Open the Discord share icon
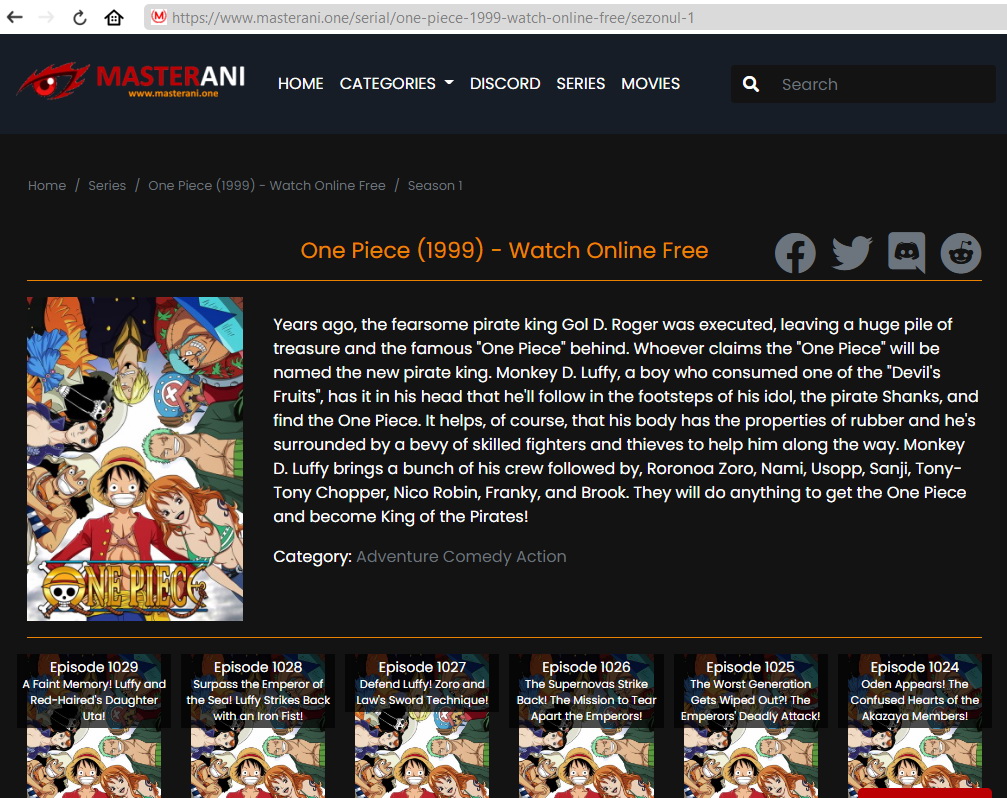This screenshot has height=798, width=1007. tap(906, 252)
